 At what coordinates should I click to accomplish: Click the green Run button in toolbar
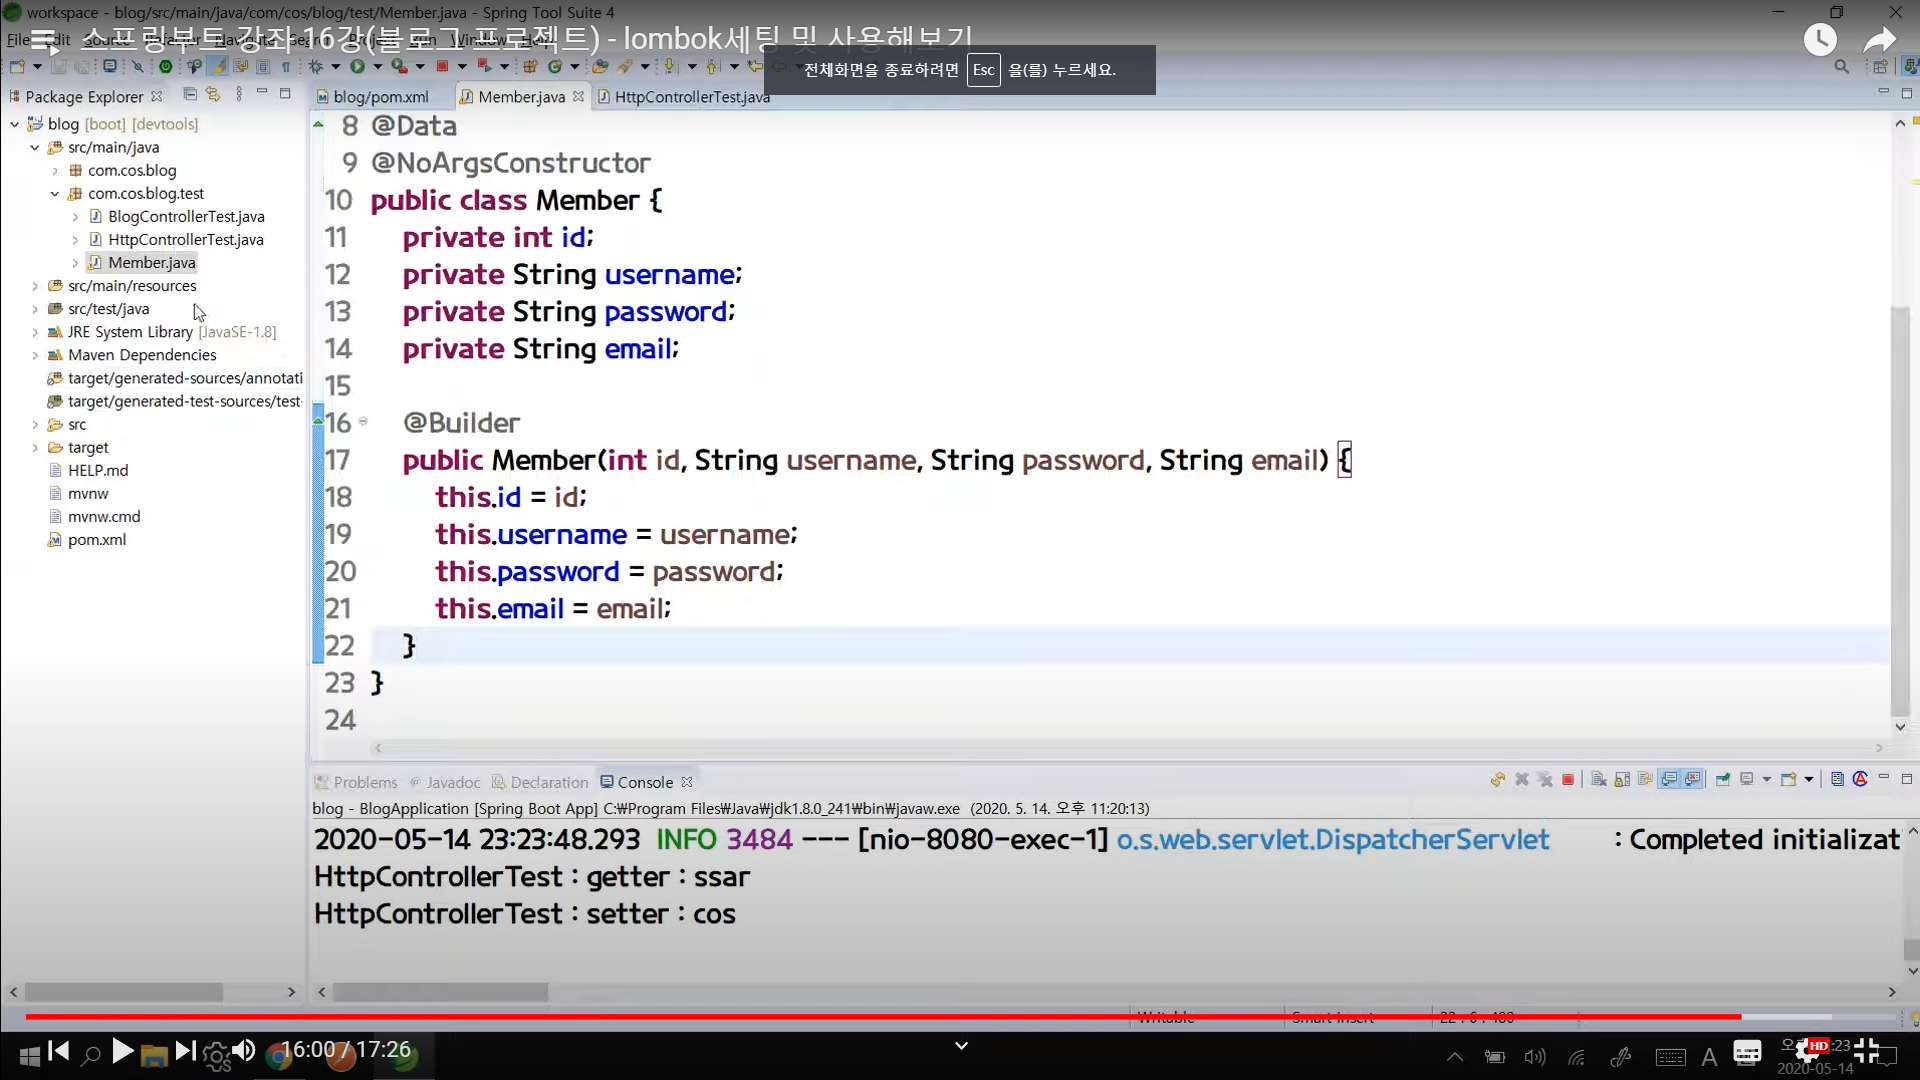[x=357, y=67]
